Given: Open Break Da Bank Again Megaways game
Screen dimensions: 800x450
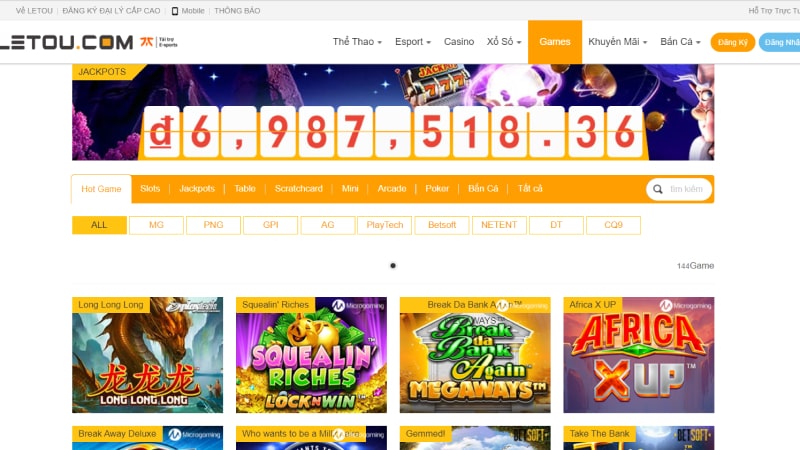Looking at the screenshot, I should [475, 355].
